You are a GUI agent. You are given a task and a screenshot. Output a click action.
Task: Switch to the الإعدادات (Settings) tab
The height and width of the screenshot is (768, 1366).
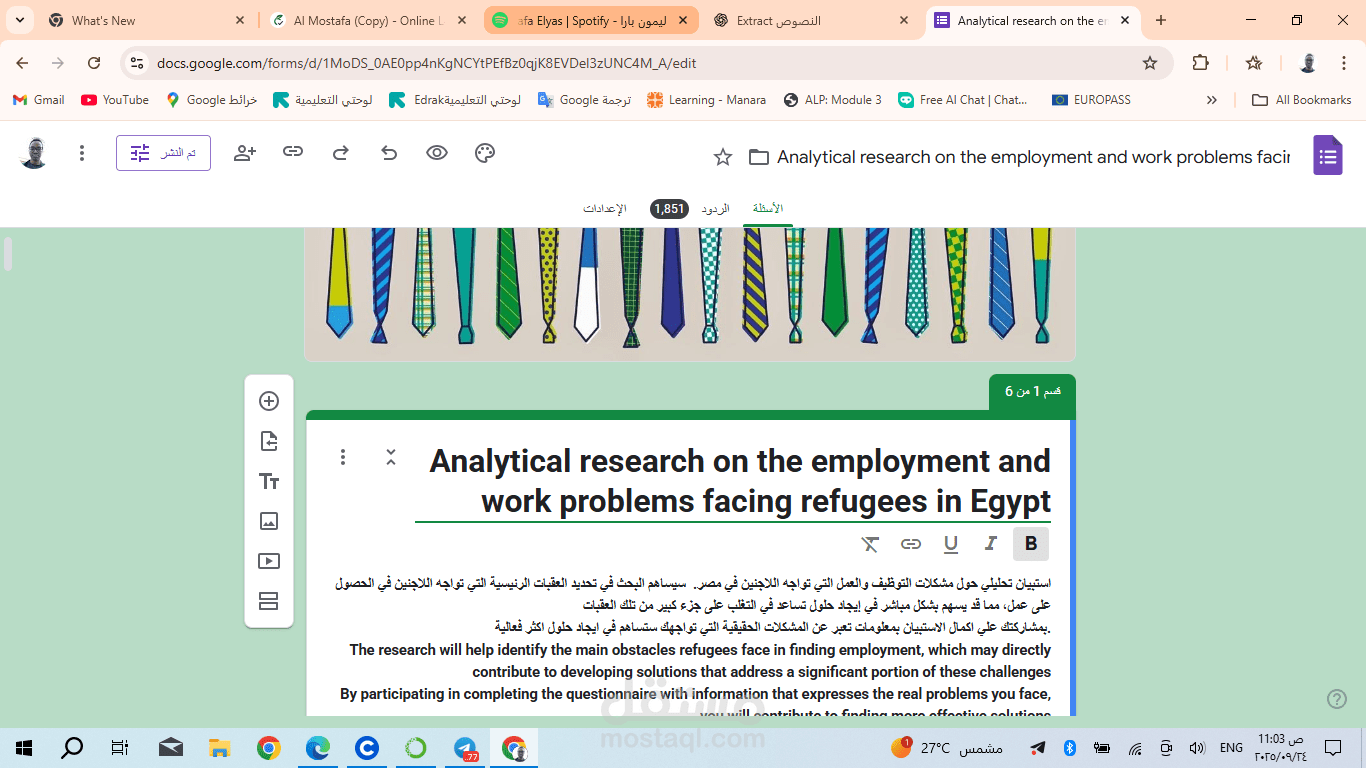tap(605, 209)
